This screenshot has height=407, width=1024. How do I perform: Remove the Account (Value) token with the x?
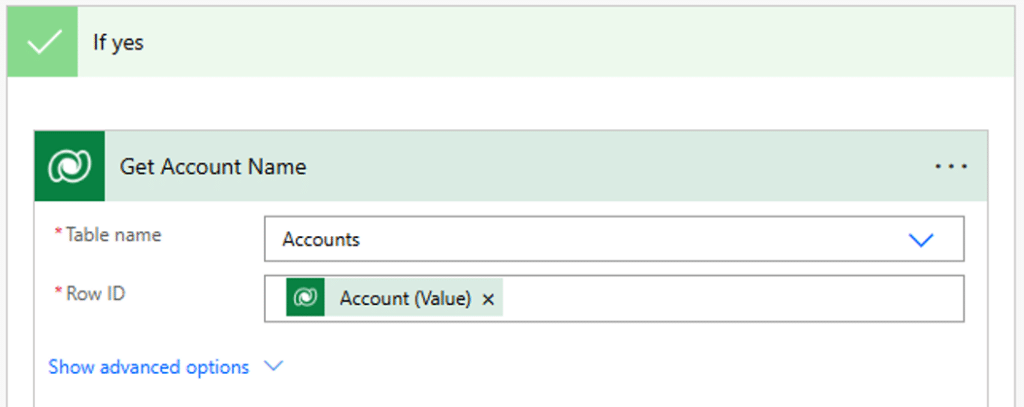pyautogui.click(x=488, y=299)
